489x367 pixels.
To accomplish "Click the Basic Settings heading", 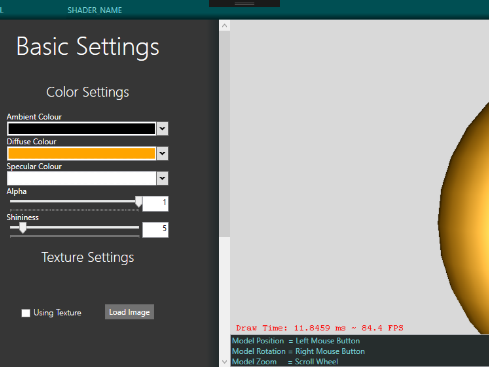I will click(x=88, y=47).
